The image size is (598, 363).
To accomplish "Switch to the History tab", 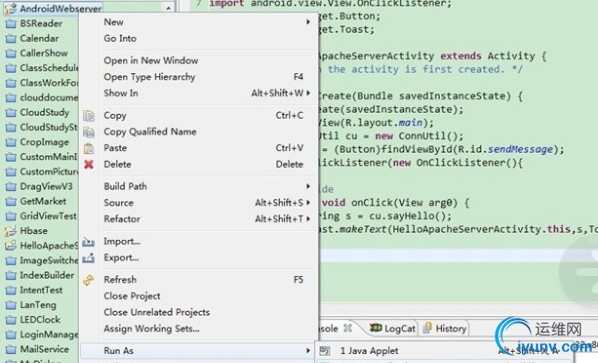I will [445, 328].
